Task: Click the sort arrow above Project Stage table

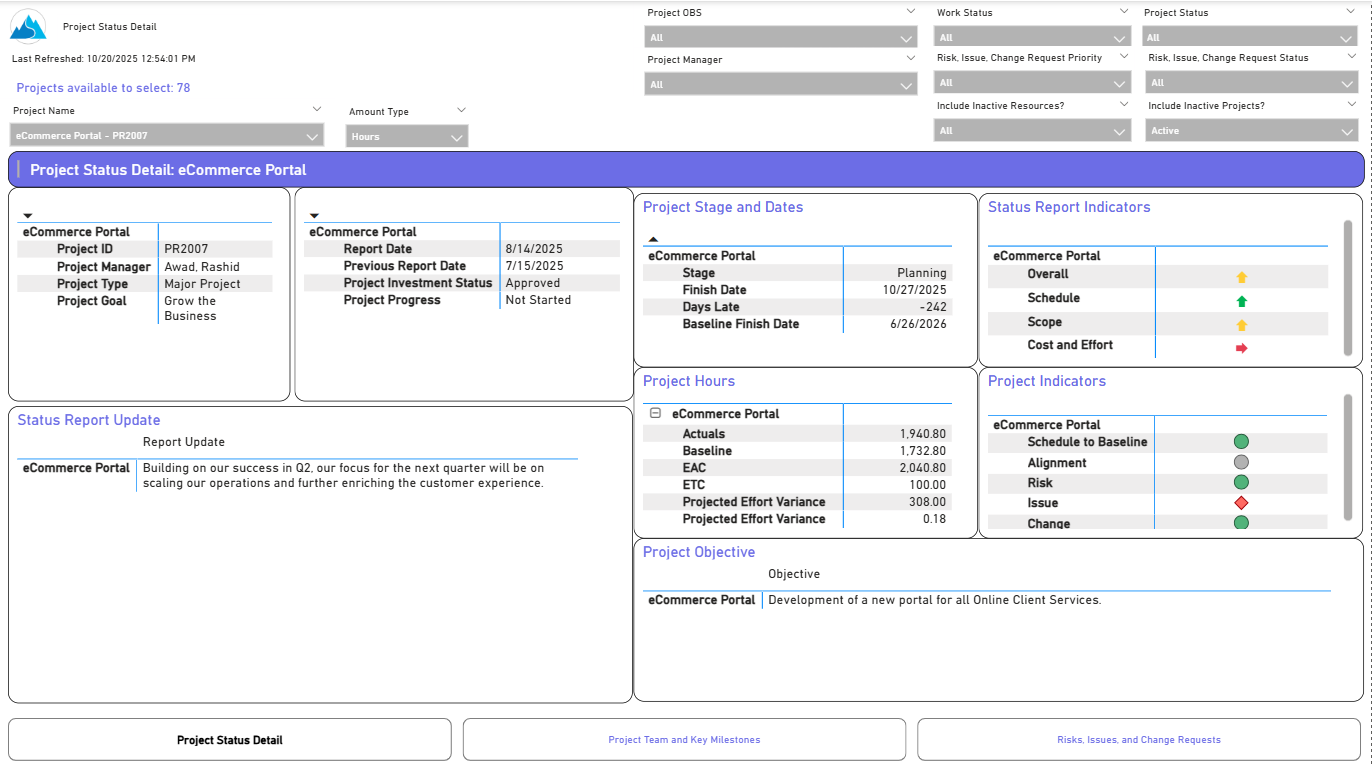Action: click(x=653, y=239)
